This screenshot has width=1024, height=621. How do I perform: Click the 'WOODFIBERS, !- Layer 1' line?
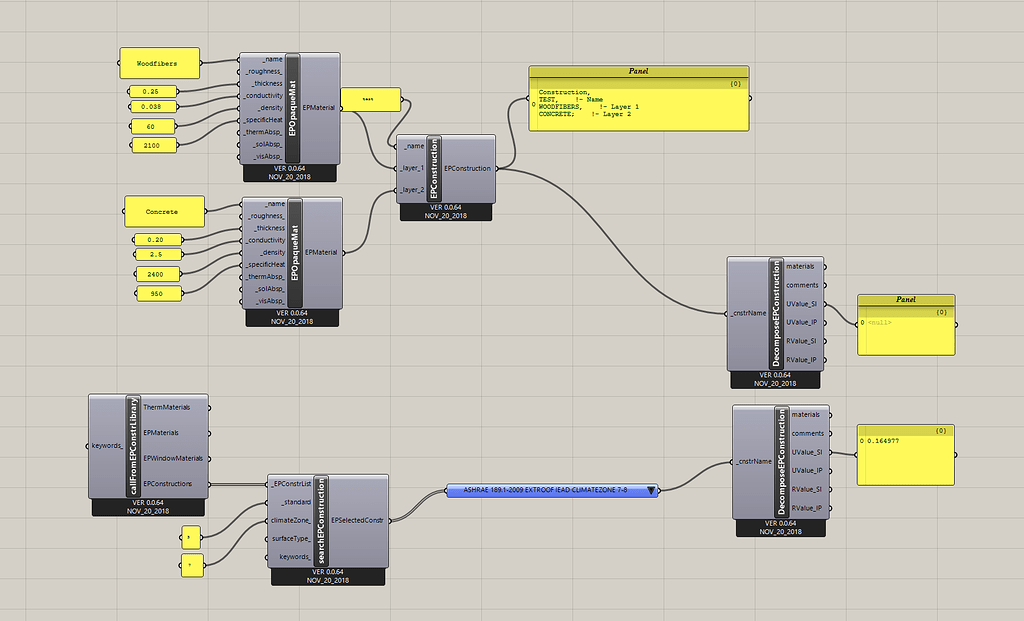tap(588, 107)
